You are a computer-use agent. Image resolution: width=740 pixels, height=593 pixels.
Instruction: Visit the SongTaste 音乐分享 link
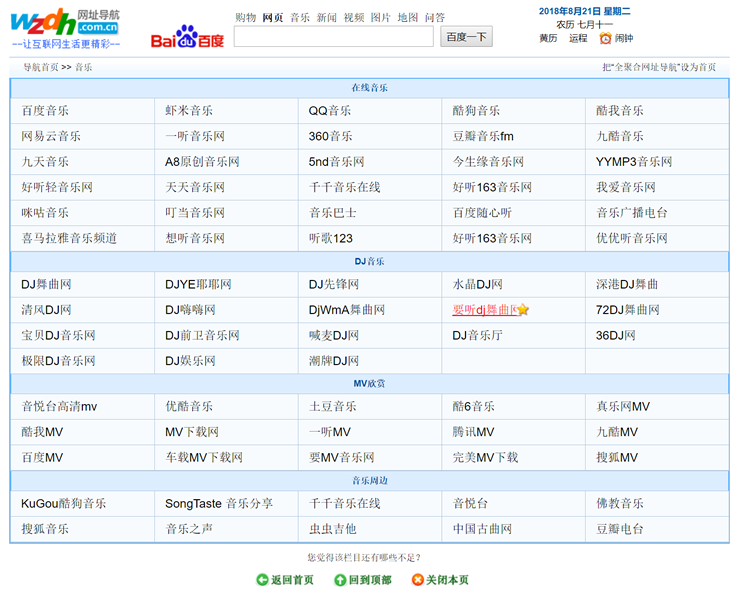[x=218, y=503]
